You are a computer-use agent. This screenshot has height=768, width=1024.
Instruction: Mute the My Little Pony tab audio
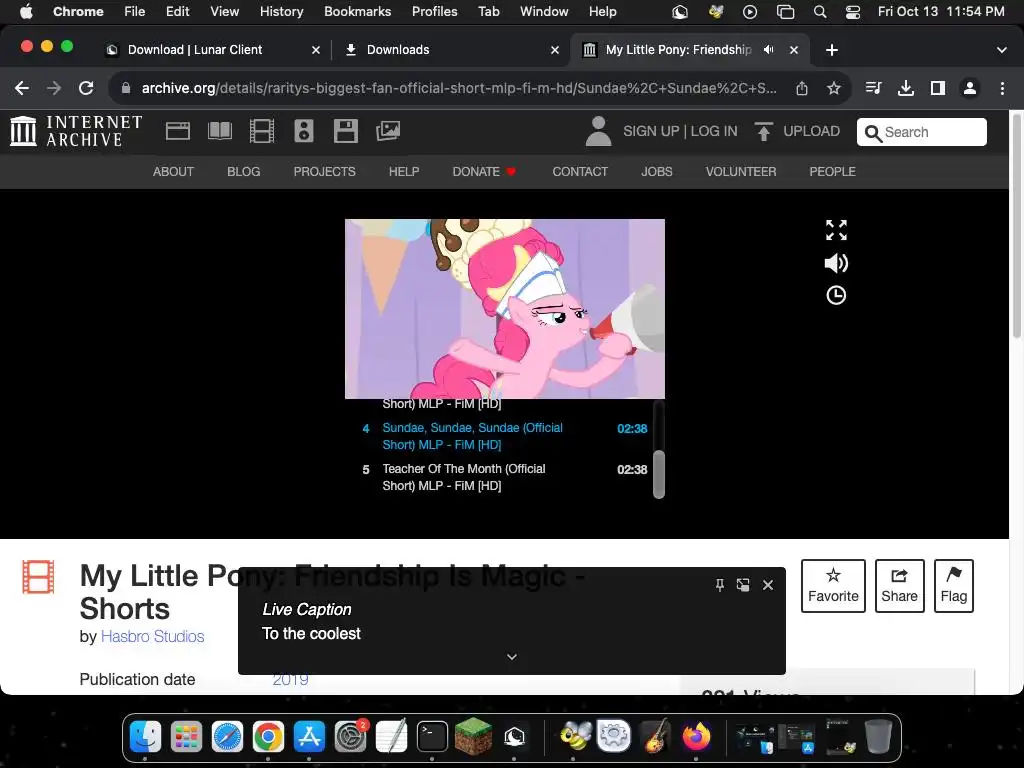click(x=769, y=50)
